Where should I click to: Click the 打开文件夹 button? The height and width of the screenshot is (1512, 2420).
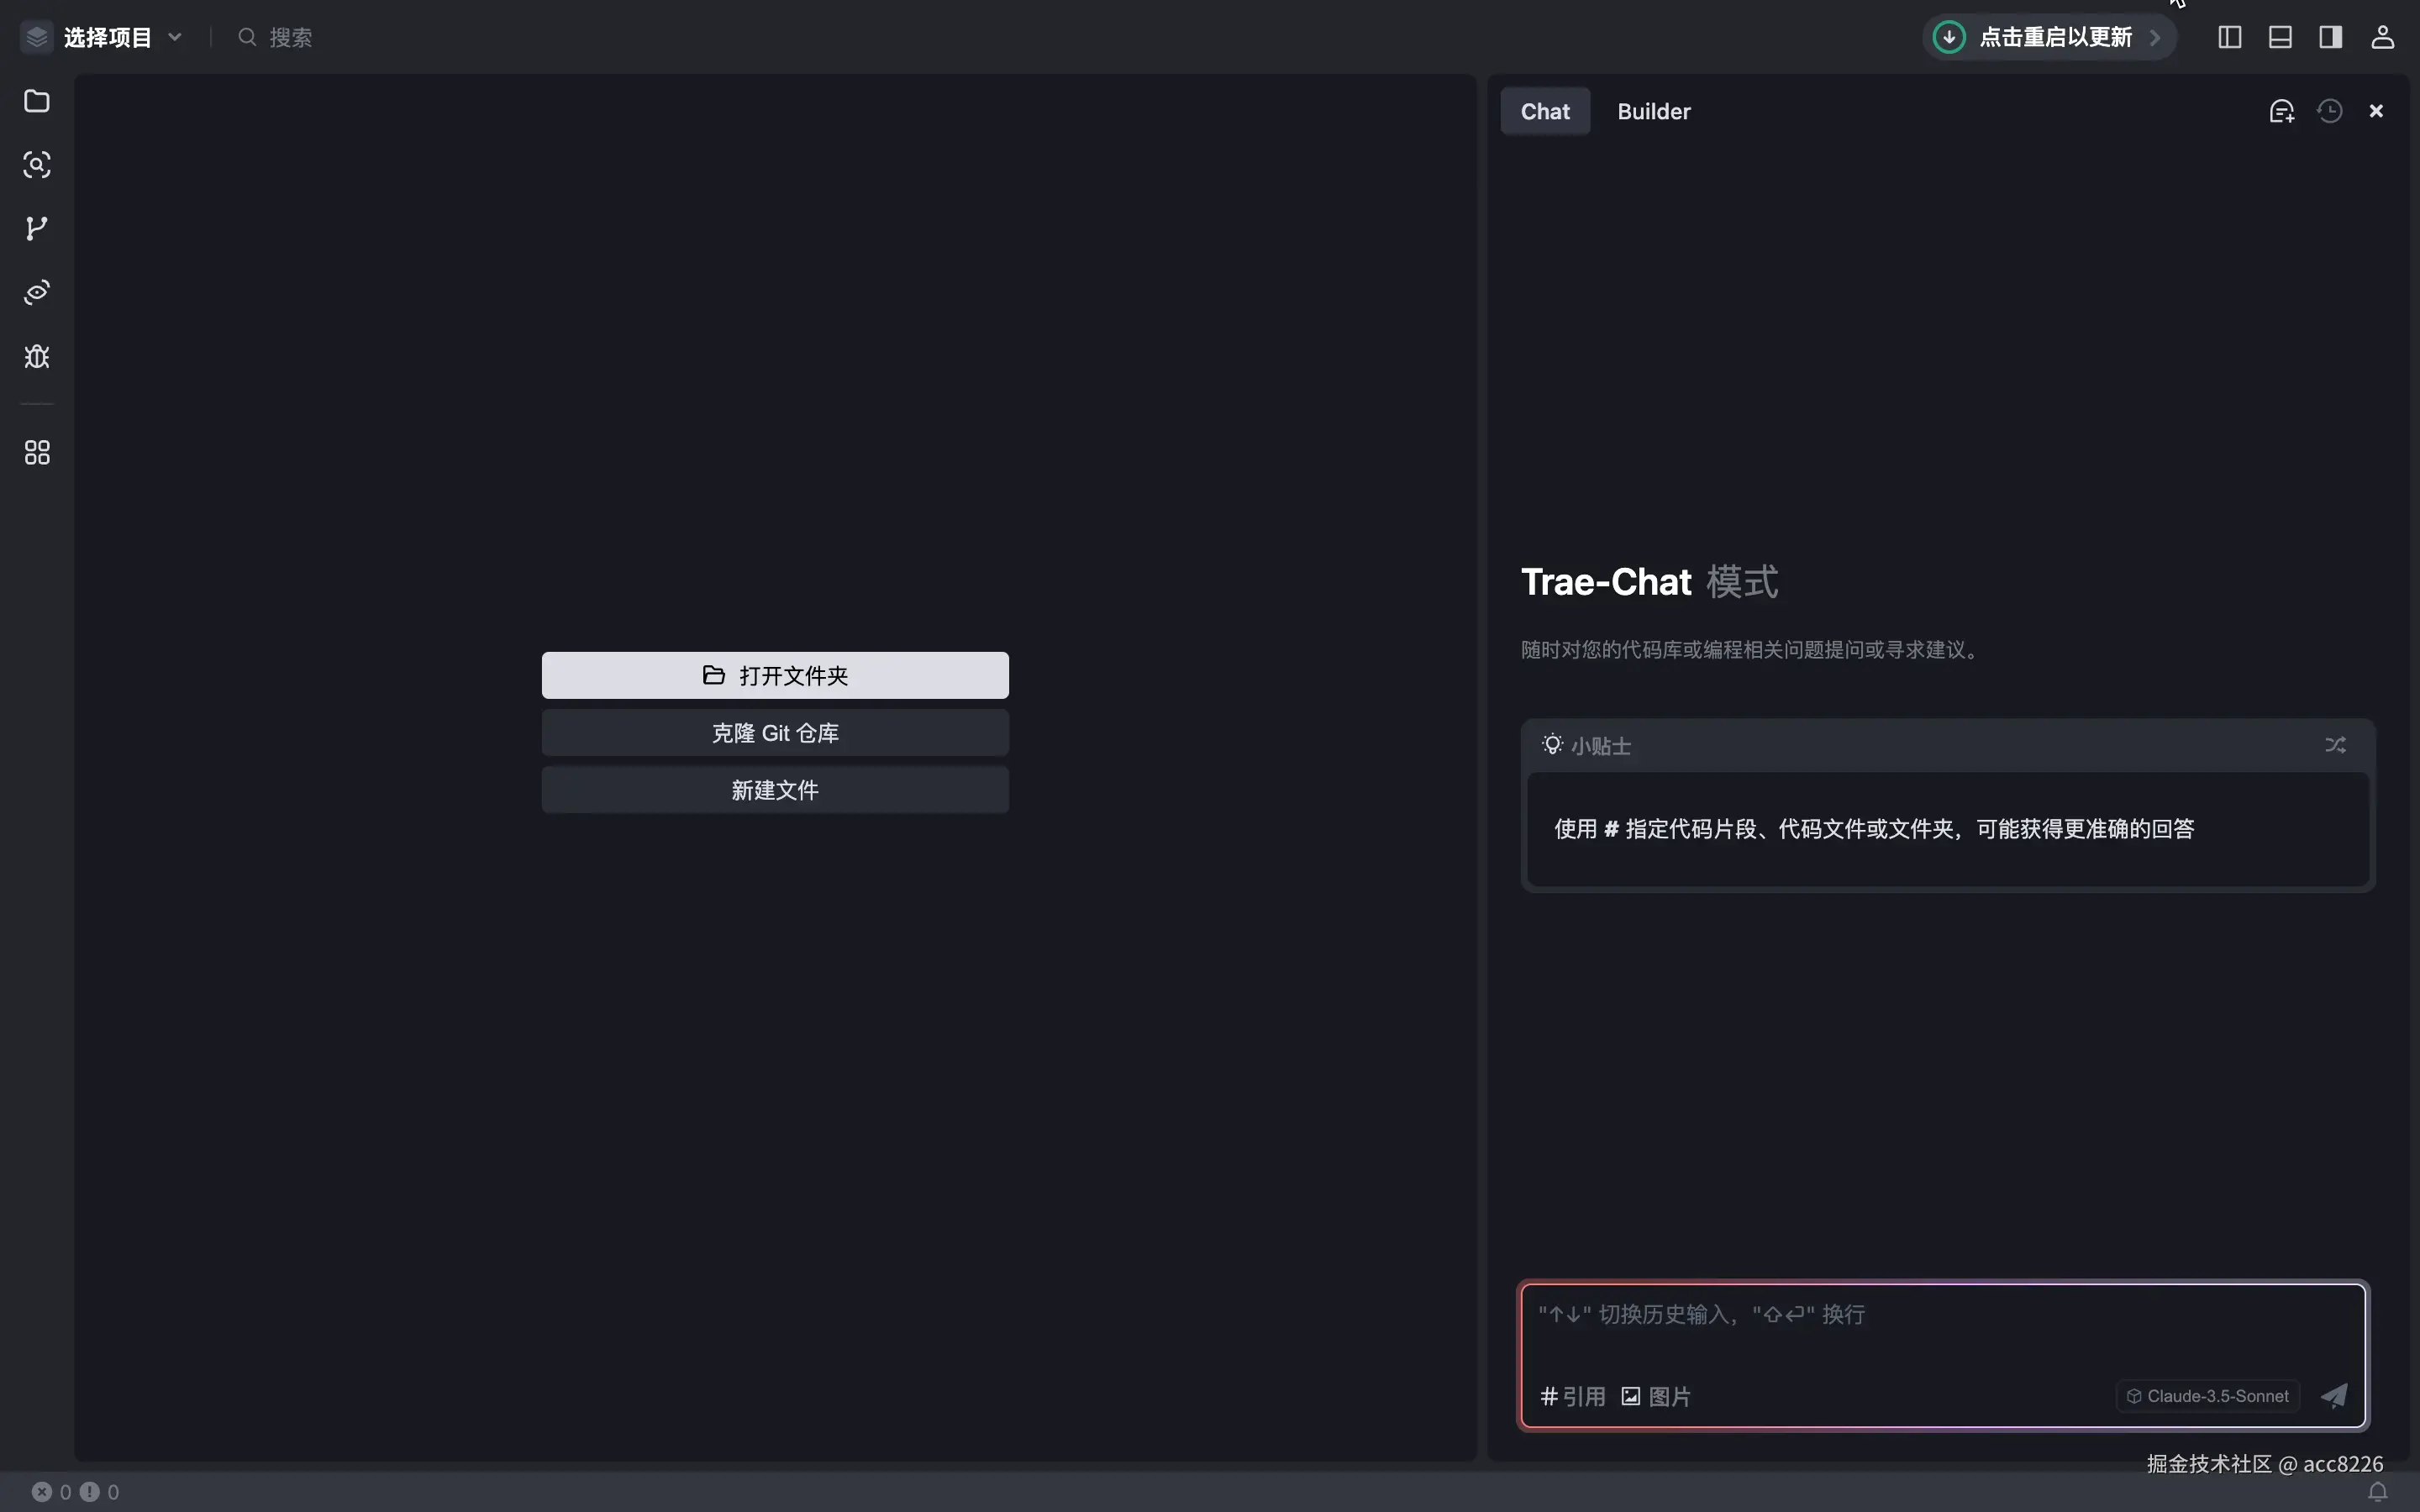775,675
